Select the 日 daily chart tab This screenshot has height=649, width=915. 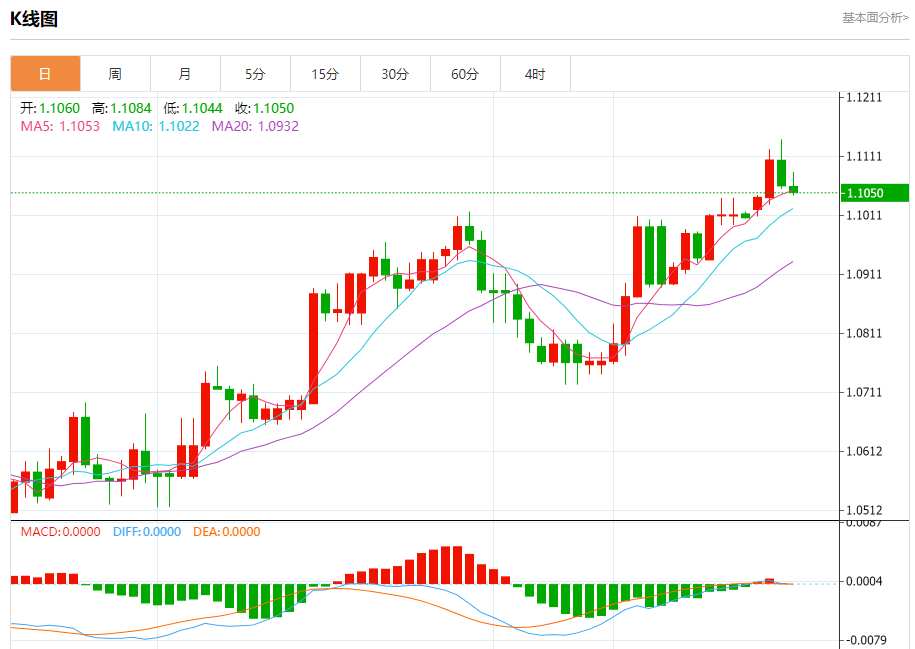(x=46, y=74)
